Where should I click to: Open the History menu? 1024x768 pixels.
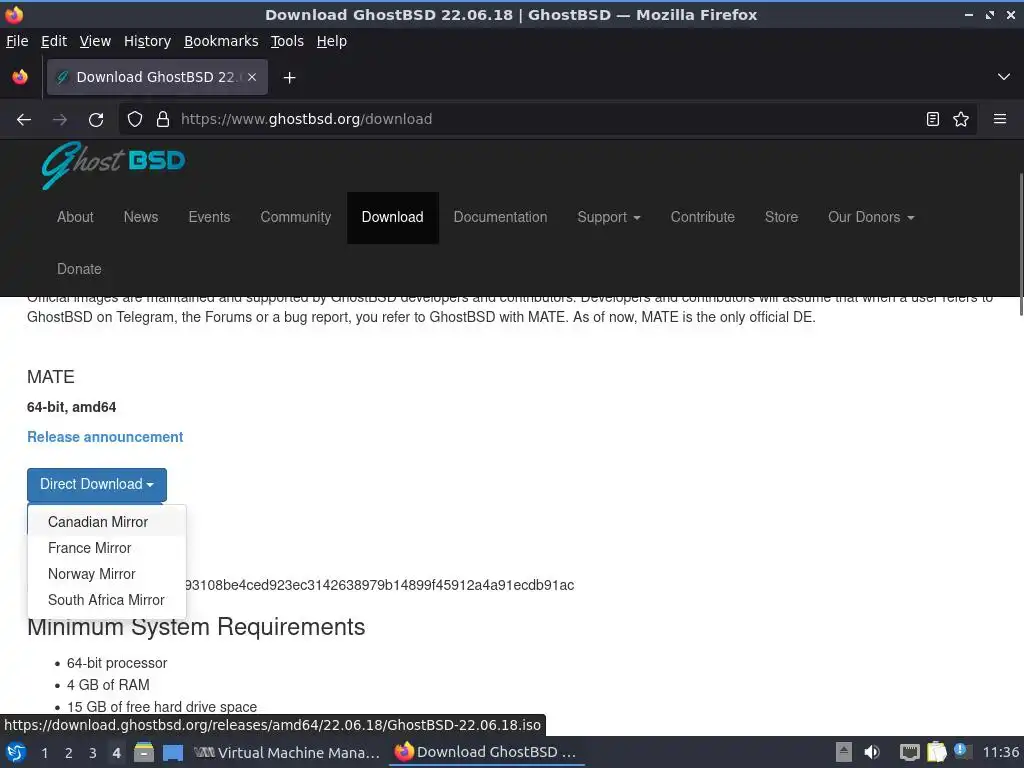tap(147, 41)
